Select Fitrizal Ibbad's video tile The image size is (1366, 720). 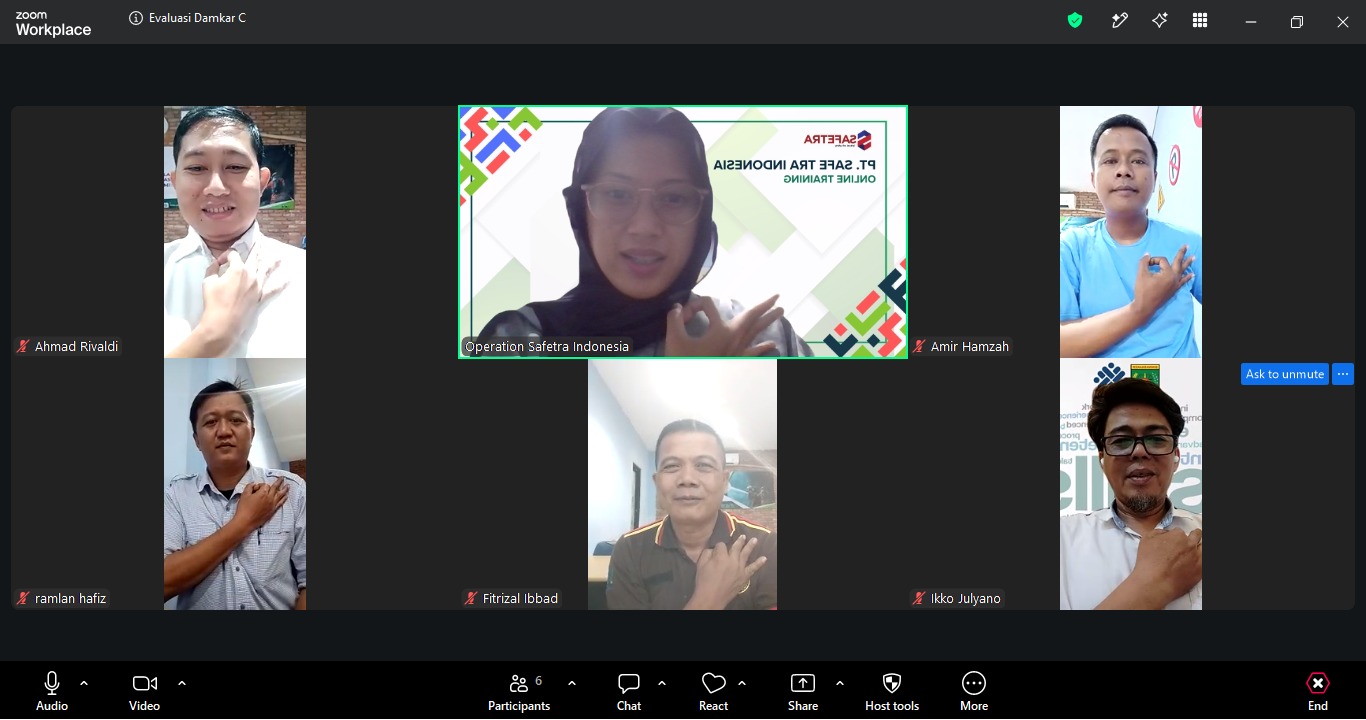683,484
